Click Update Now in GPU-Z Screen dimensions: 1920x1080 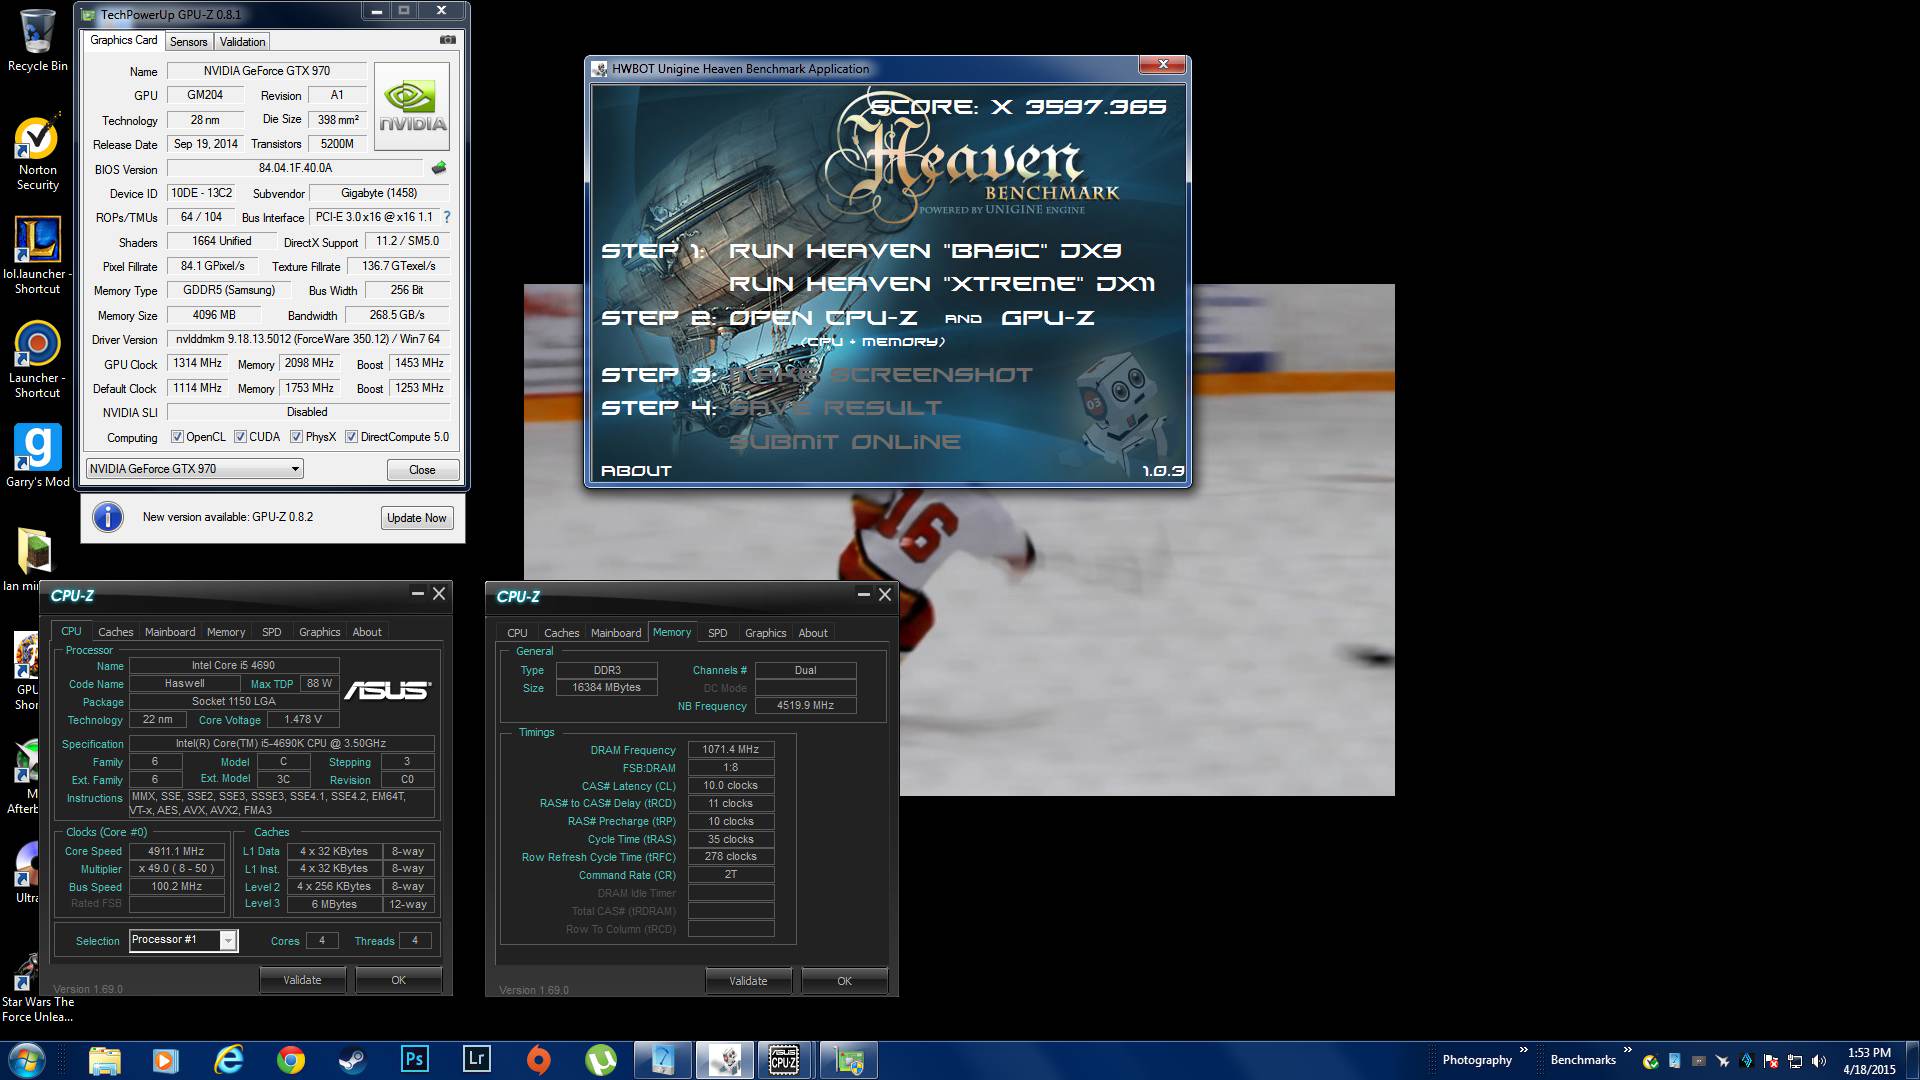pyautogui.click(x=417, y=518)
